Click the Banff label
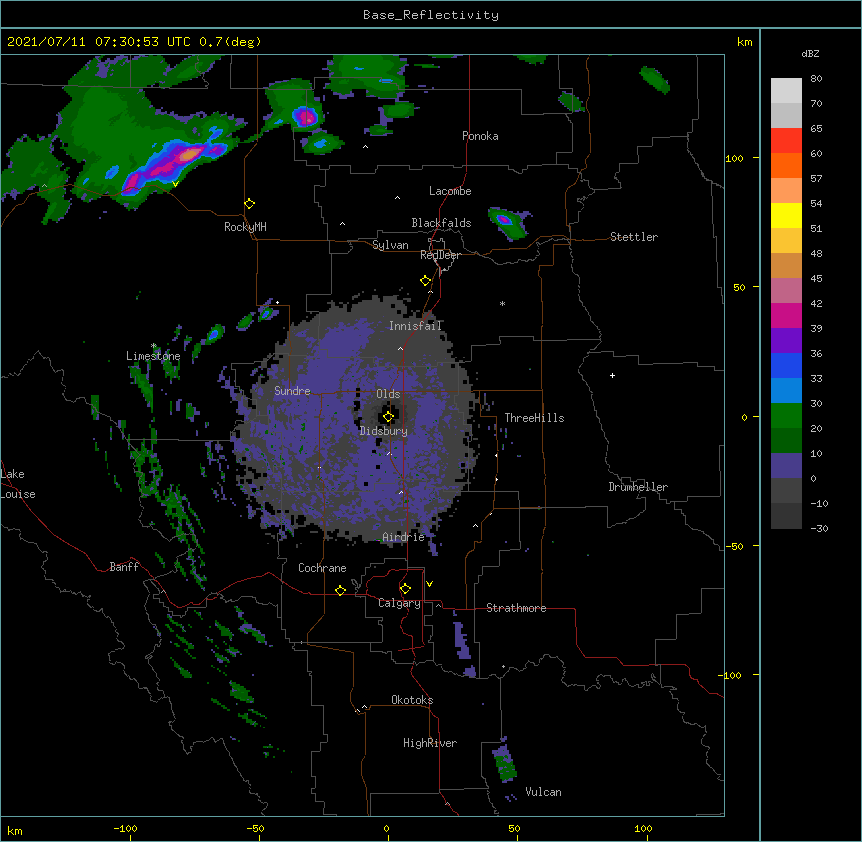The image size is (862, 842). click(x=124, y=567)
